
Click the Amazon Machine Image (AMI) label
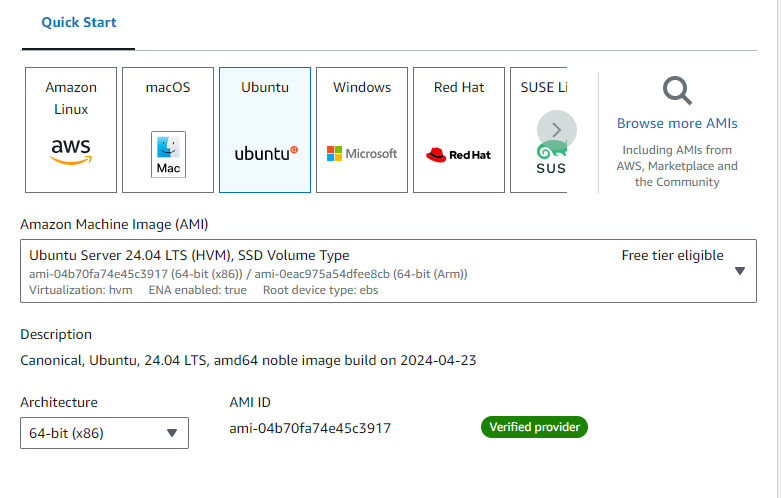114,225
